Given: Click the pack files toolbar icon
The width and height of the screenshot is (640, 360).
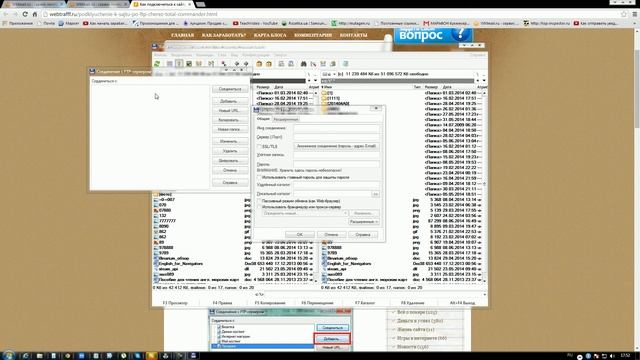Looking at the screenshot, I should pos(259,64).
